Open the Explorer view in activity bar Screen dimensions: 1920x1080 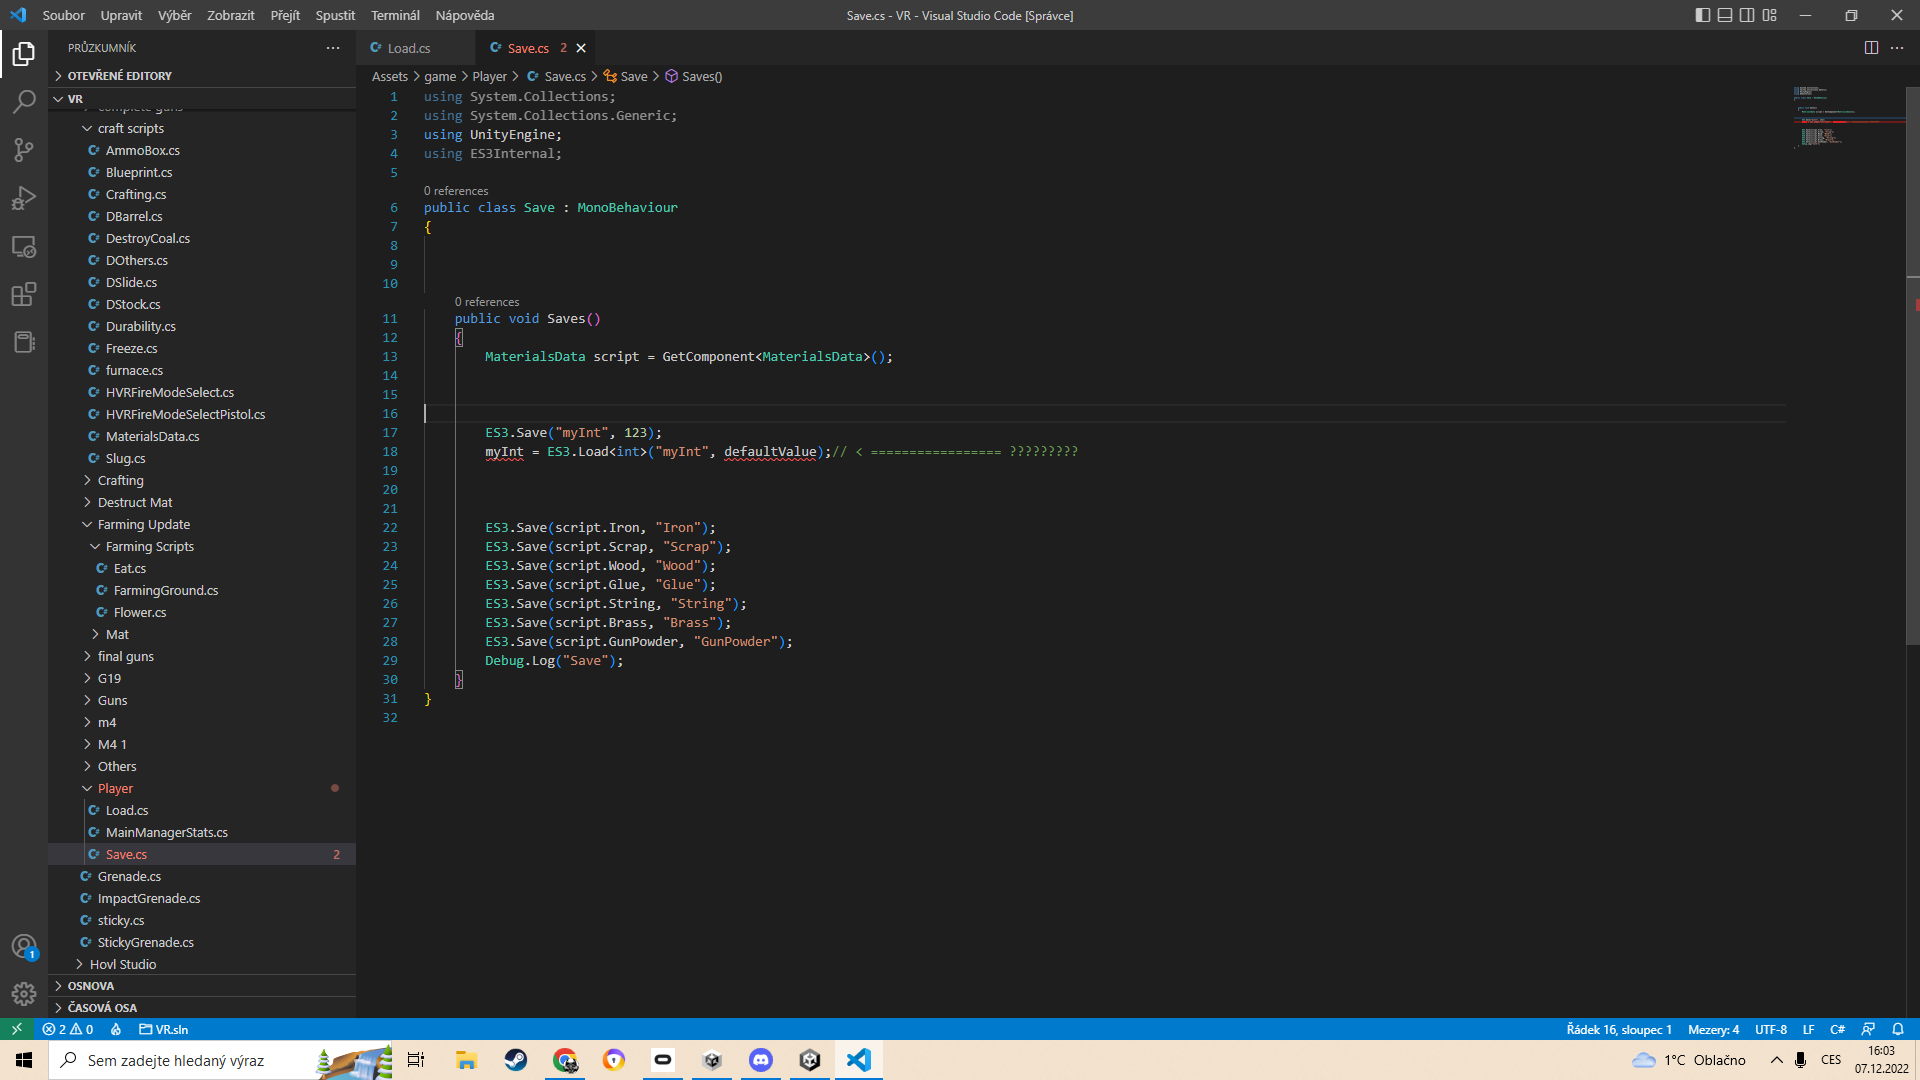pos(24,53)
